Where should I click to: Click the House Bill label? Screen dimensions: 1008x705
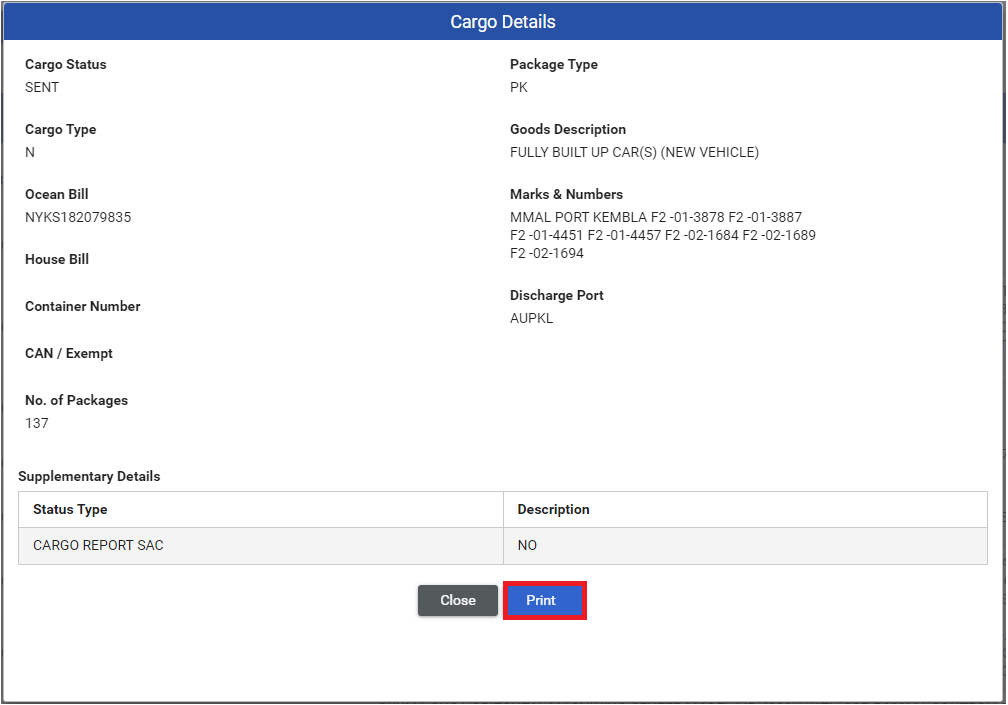[x=57, y=259]
